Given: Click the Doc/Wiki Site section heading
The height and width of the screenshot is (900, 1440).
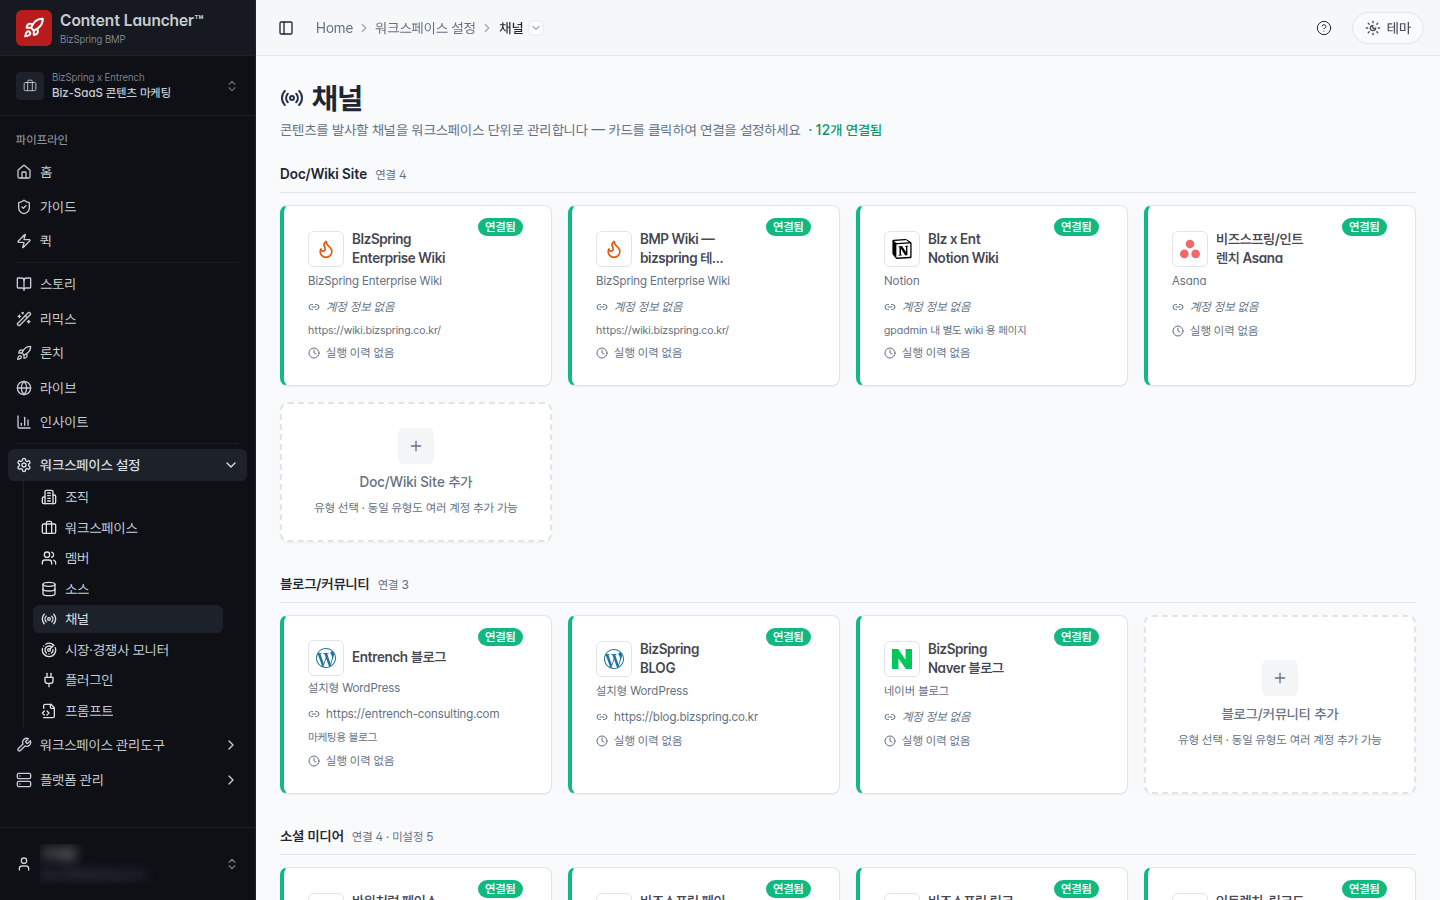Looking at the screenshot, I should 323,174.
